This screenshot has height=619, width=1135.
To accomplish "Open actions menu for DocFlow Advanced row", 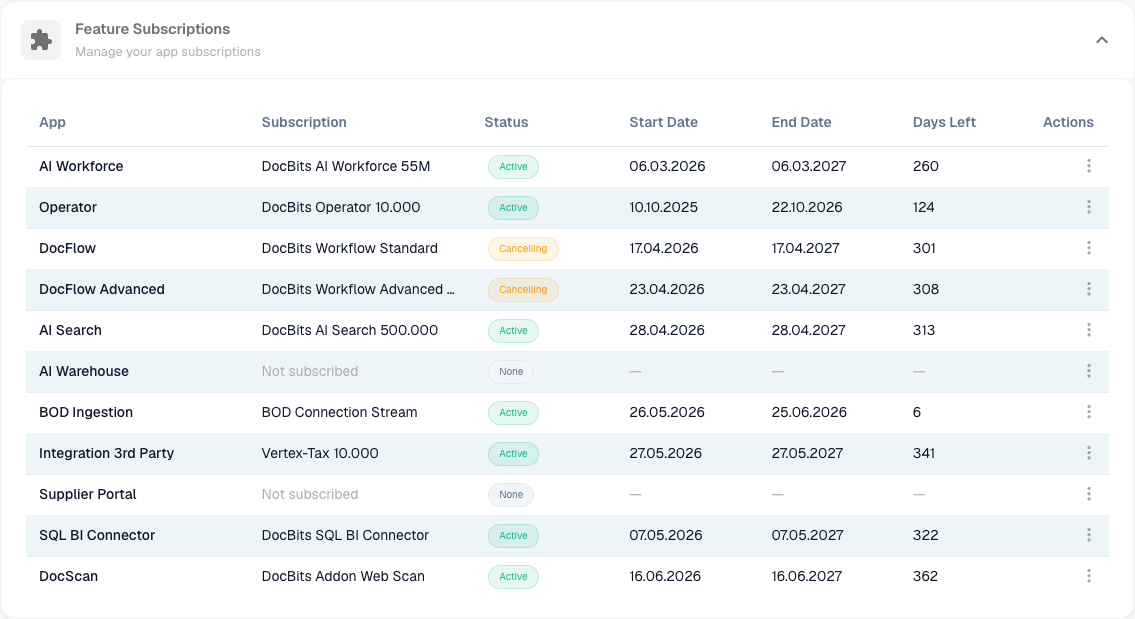I will [1088, 290].
